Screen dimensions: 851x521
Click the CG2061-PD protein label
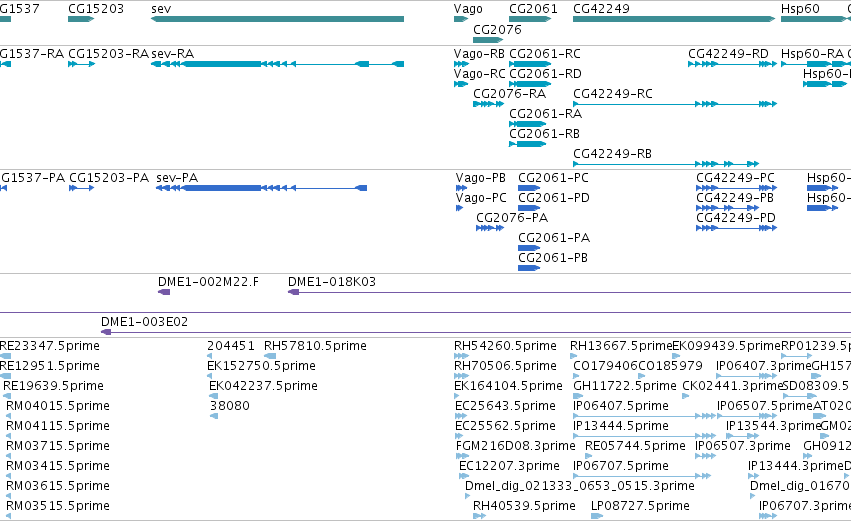554,198
